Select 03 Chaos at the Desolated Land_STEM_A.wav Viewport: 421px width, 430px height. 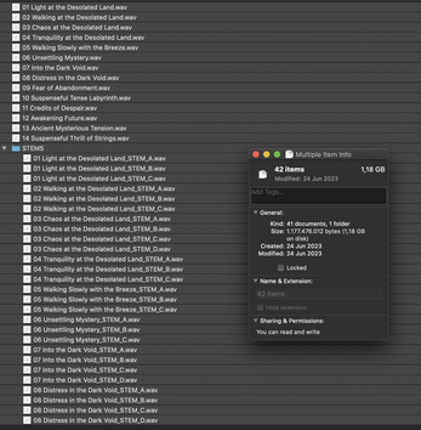coord(102,219)
